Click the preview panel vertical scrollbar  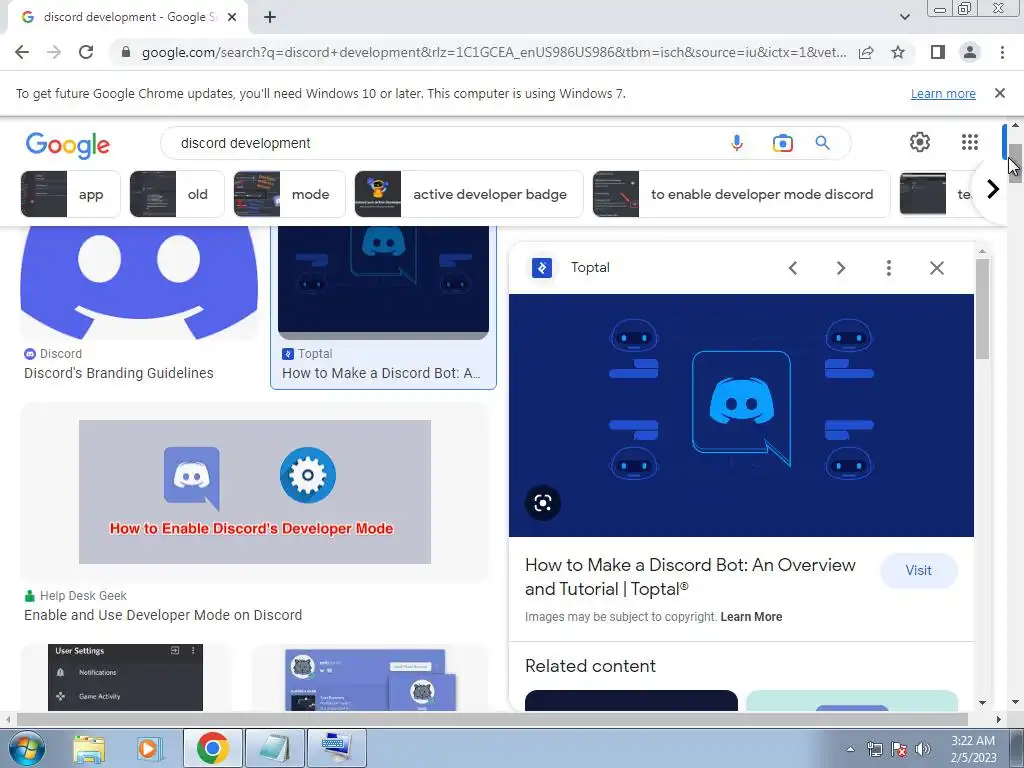982,308
